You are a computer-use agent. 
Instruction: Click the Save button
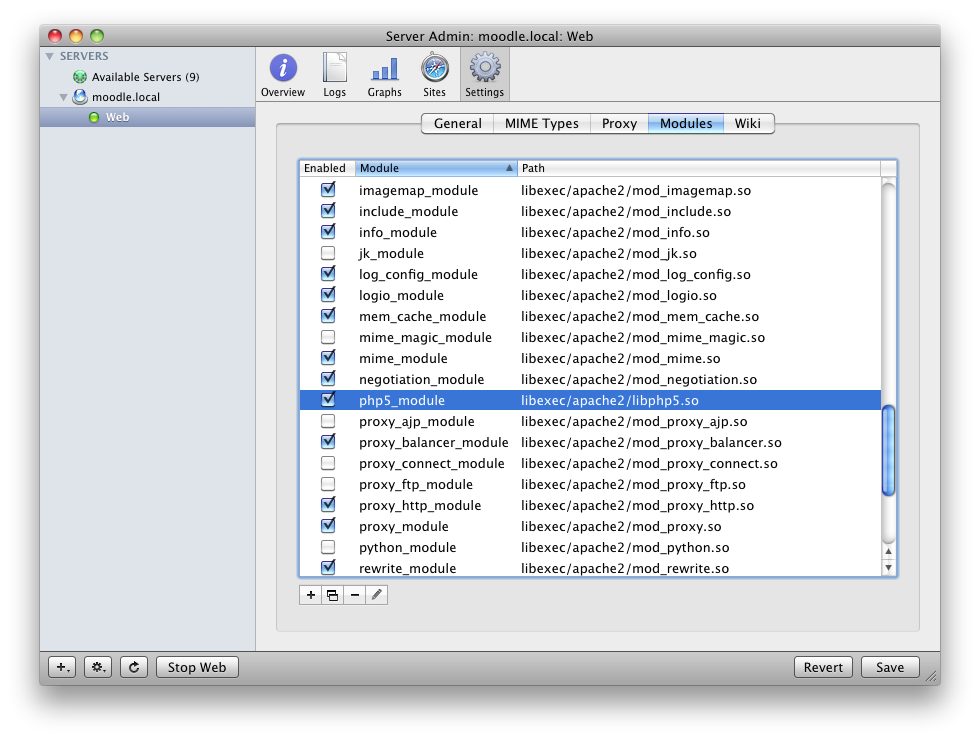click(890, 667)
